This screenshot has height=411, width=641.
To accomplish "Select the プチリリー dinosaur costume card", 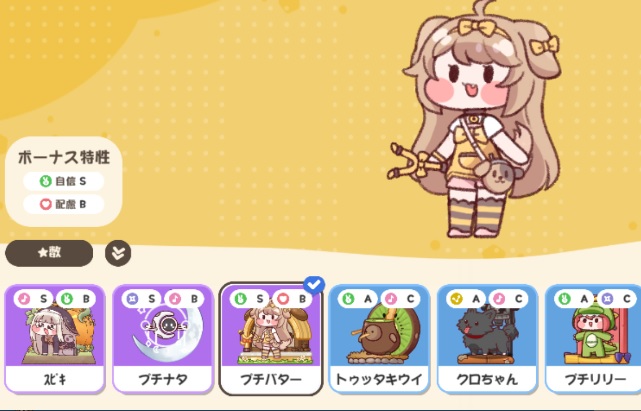I will pos(593,339).
